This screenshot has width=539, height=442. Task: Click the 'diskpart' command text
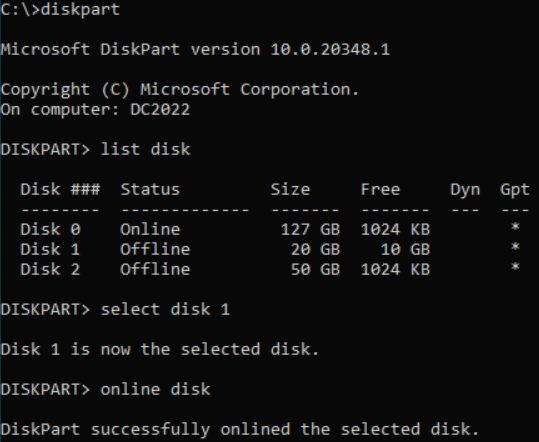(80, 9)
